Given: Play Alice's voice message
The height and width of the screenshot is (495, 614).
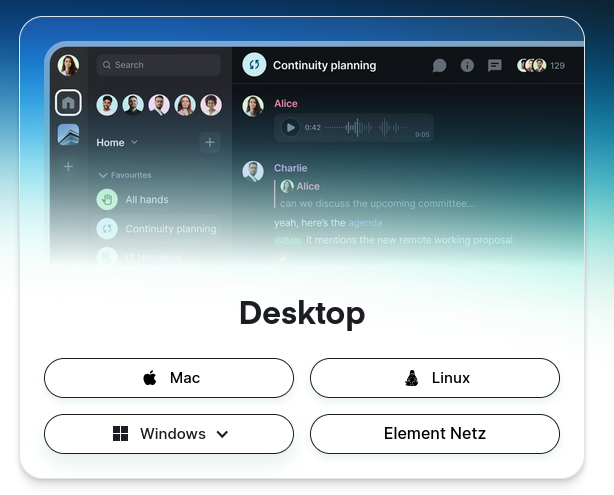Looking at the screenshot, I should 291,127.
